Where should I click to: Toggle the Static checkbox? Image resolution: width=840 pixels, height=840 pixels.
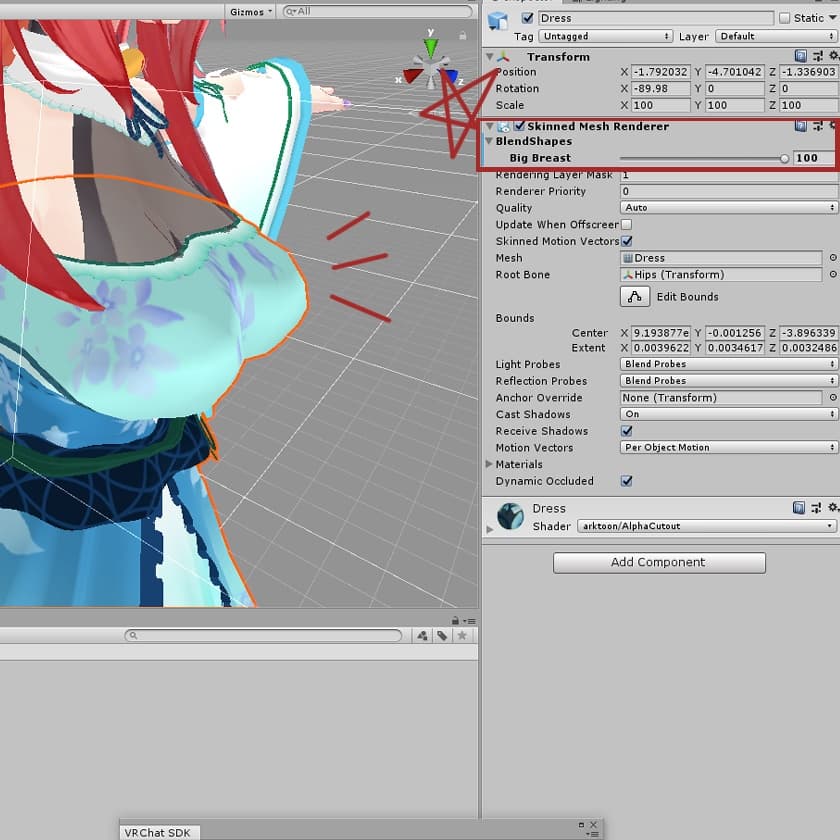coord(785,18)
